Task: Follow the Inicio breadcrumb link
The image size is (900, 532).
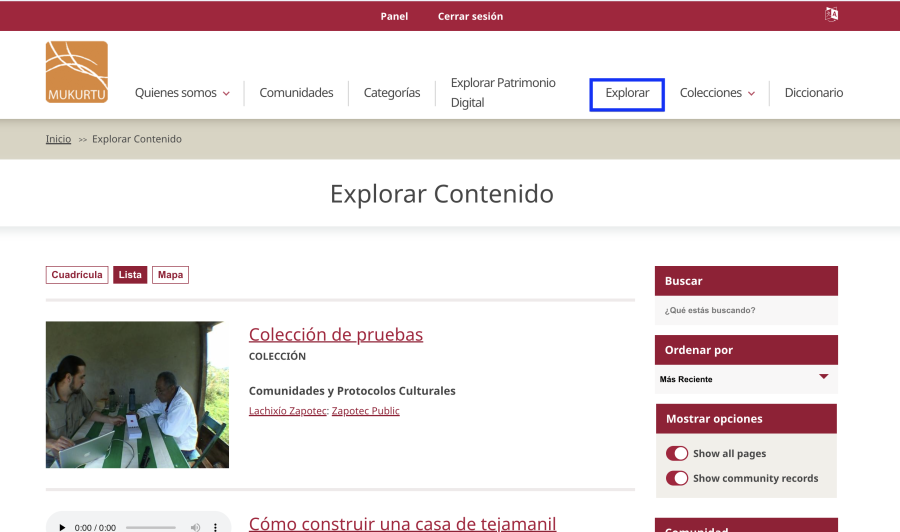Action: click(x=59, y=139)
